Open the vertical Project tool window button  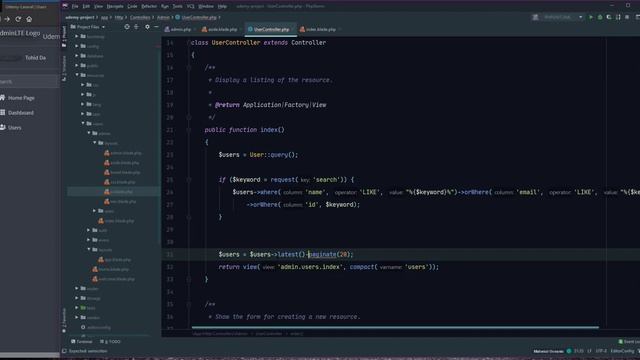coord(64,37)
